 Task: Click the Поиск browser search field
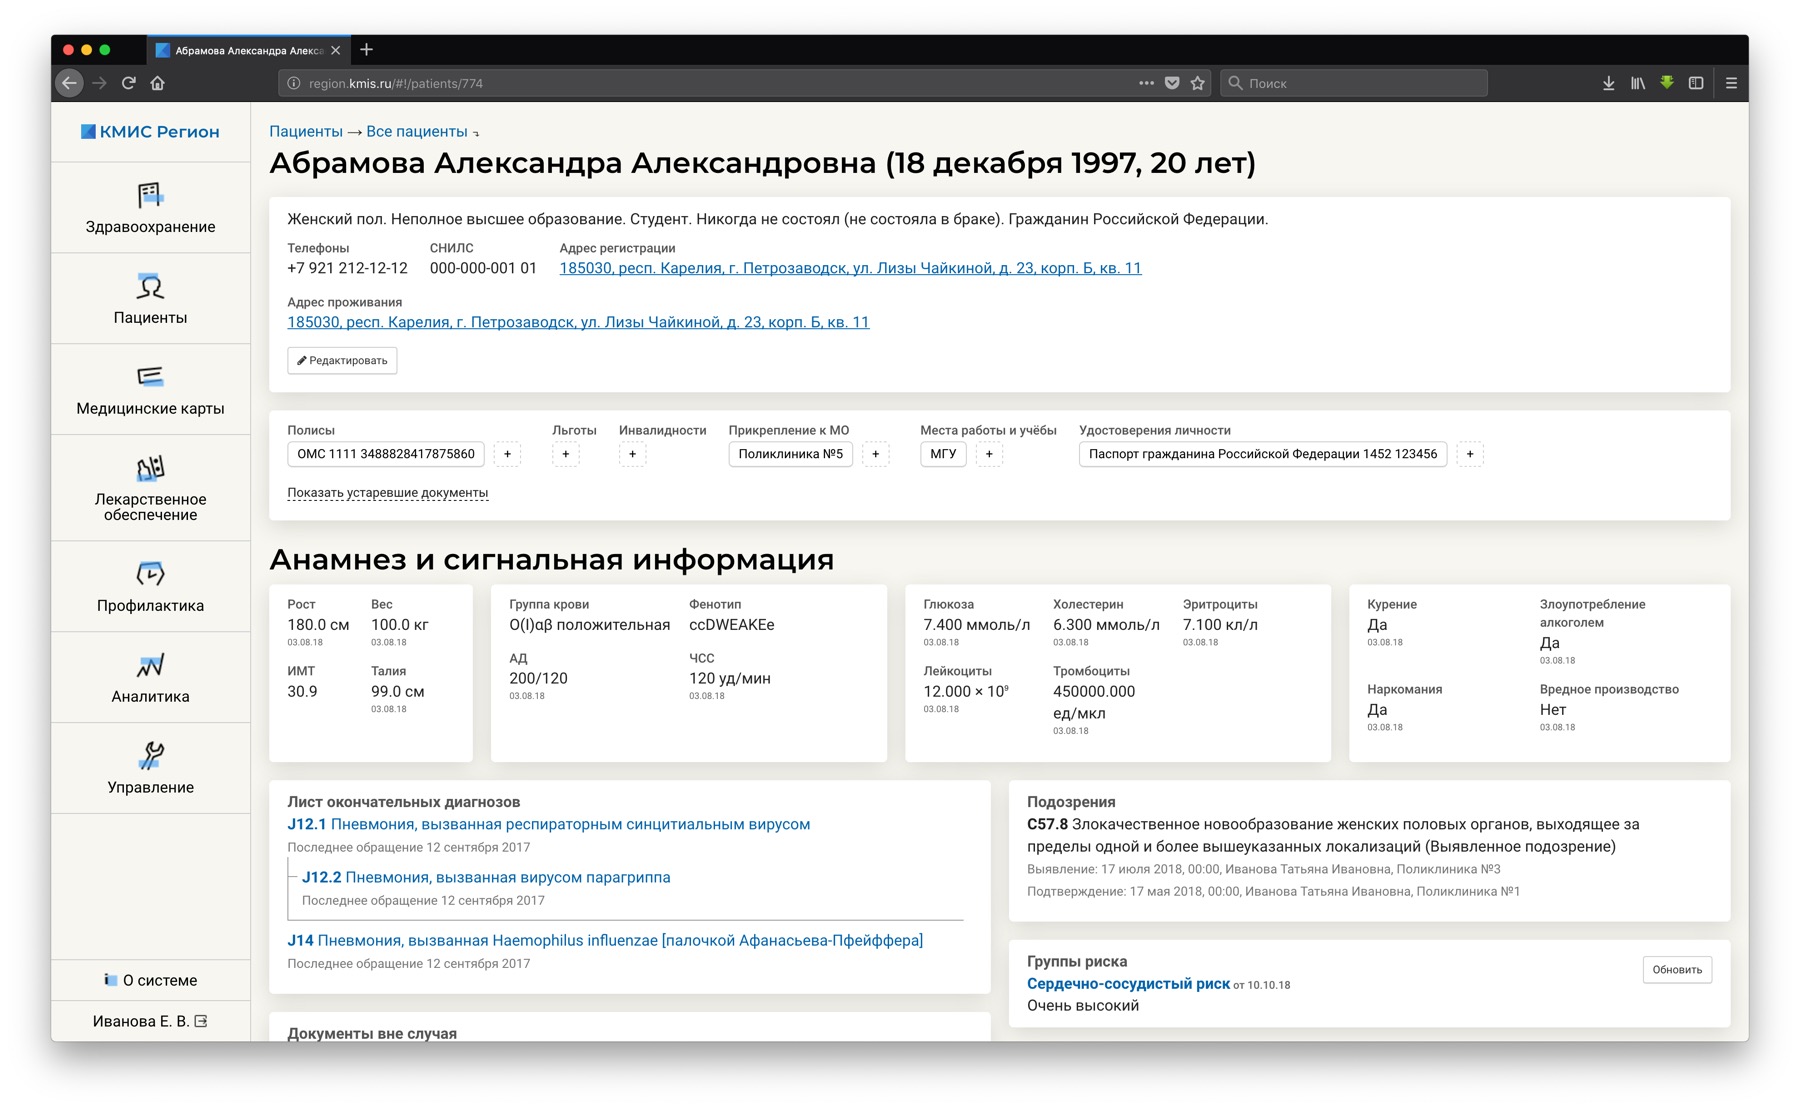(x=1354, y=83)
